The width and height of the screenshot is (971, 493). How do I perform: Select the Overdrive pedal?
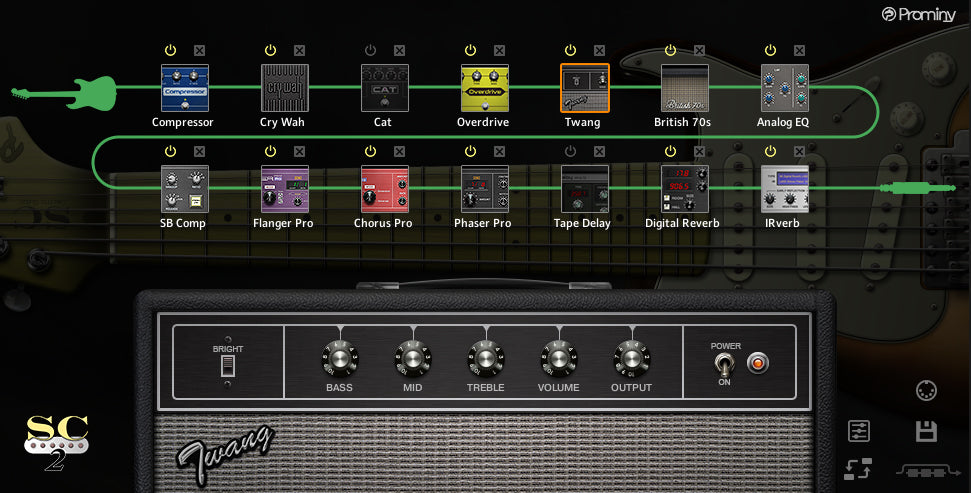pyautogui.click(x=484, y=88)
